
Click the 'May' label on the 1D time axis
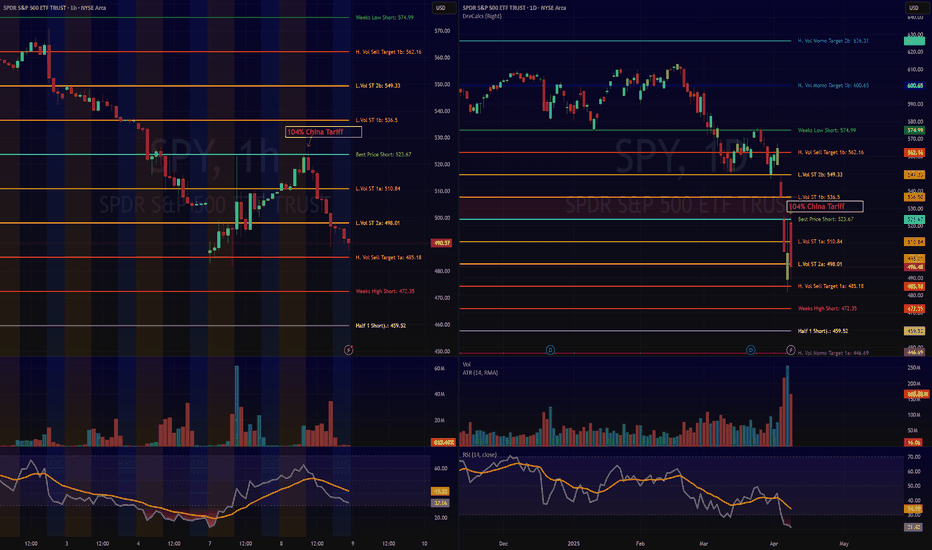coord(843,543)
